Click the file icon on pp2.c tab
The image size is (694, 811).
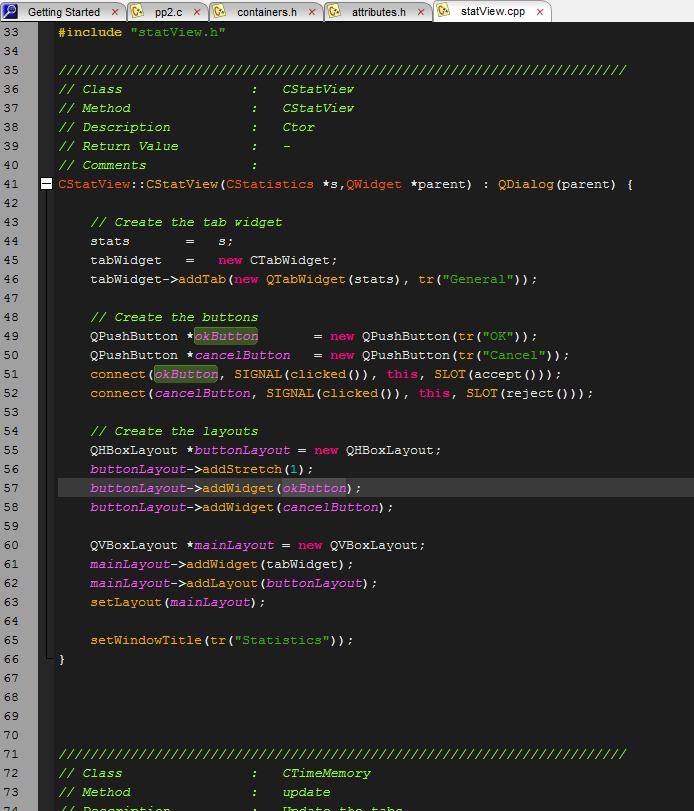136,12
